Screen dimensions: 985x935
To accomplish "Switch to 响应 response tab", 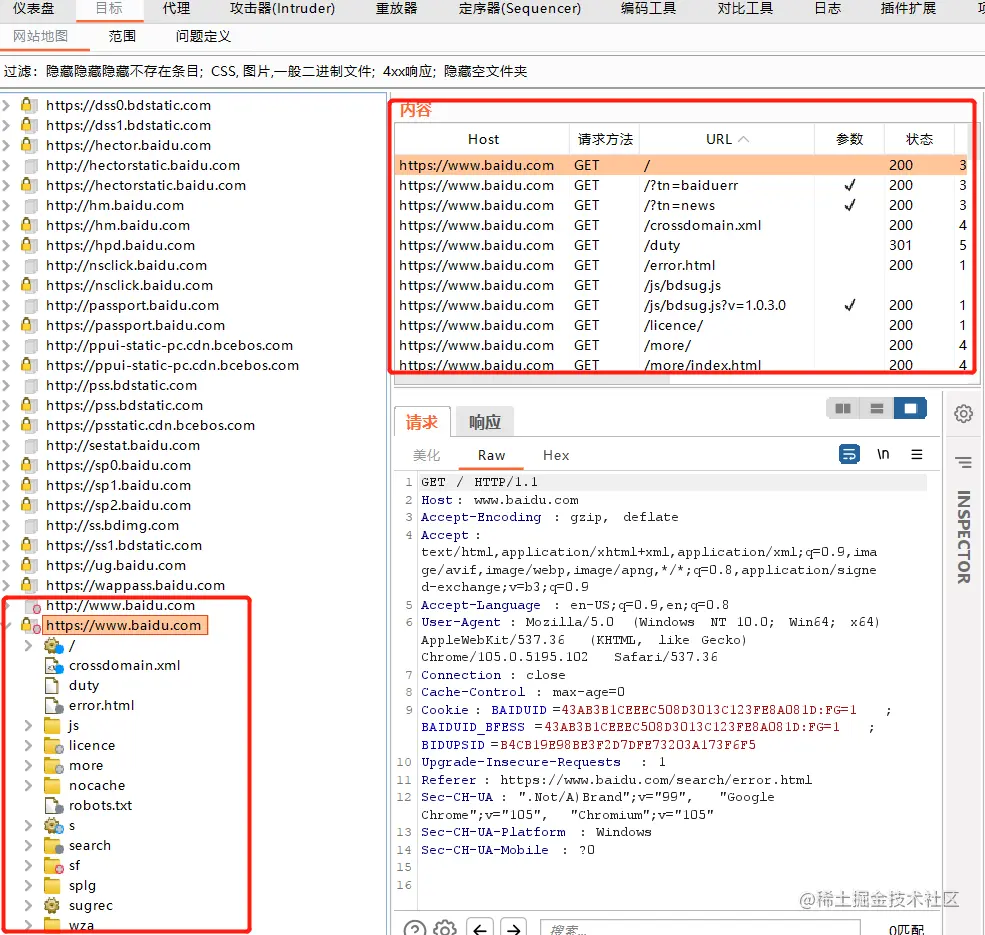I will point(484,422).
